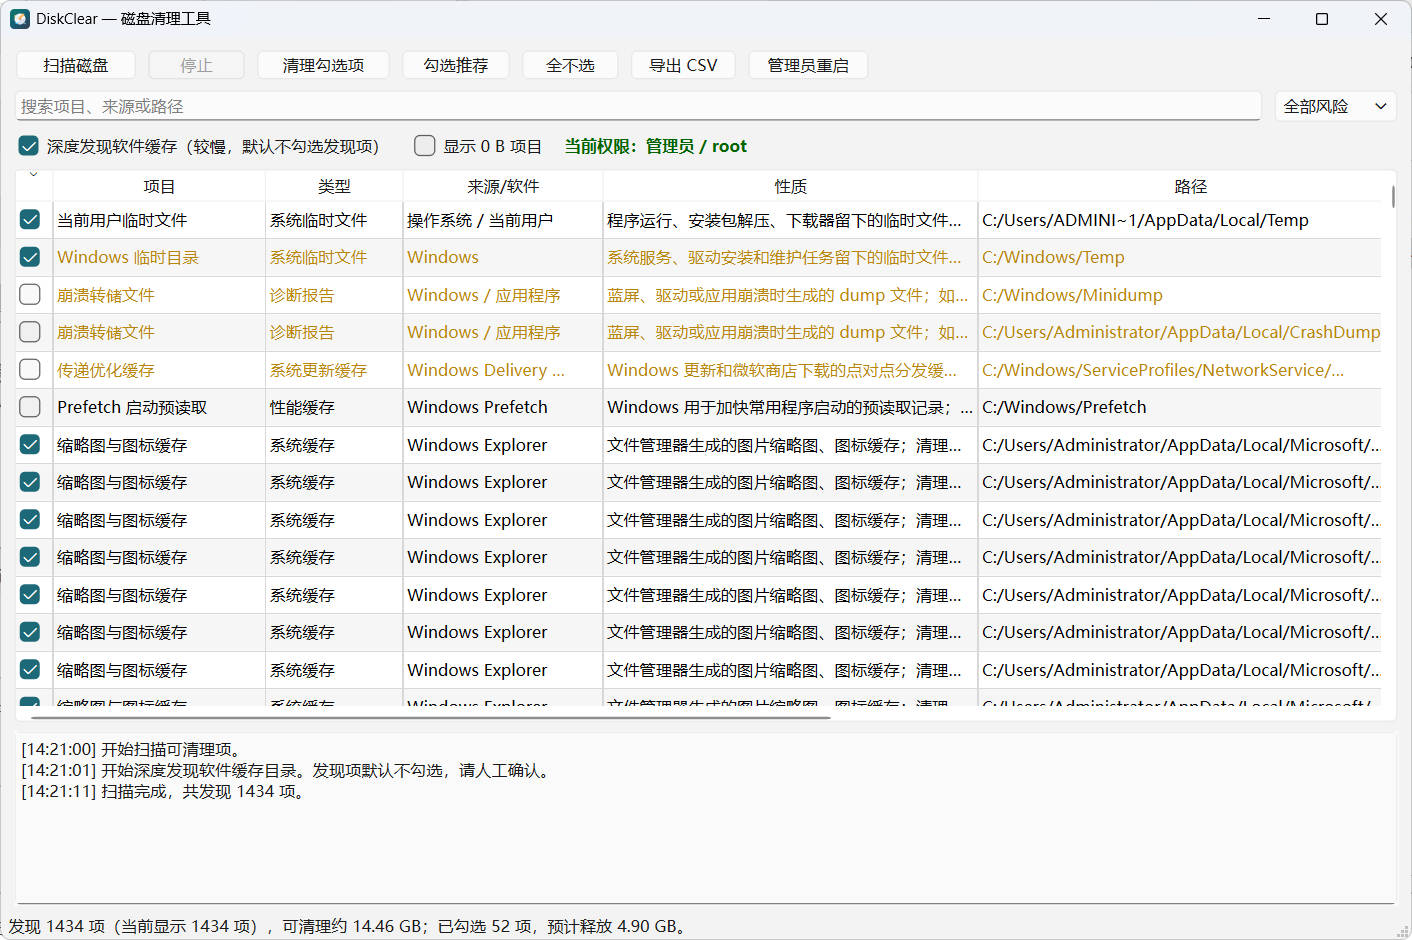The width and height of the screenshot is (1412, 940).
Task: Restart as admin via 管理员重启
Action: [x=808, y=65]
